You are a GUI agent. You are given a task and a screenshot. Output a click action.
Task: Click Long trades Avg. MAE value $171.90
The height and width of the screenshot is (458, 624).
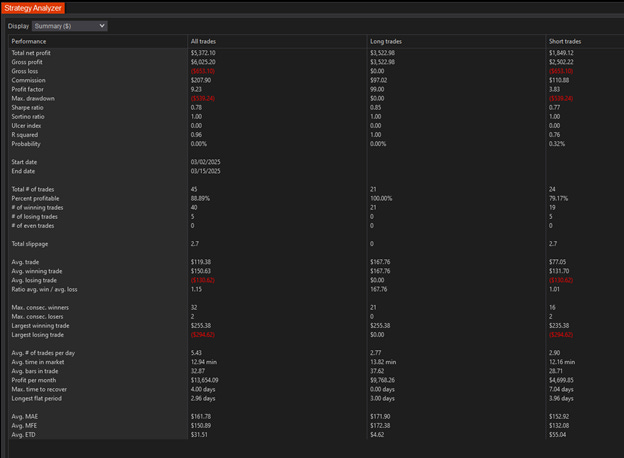pos(380,417)
